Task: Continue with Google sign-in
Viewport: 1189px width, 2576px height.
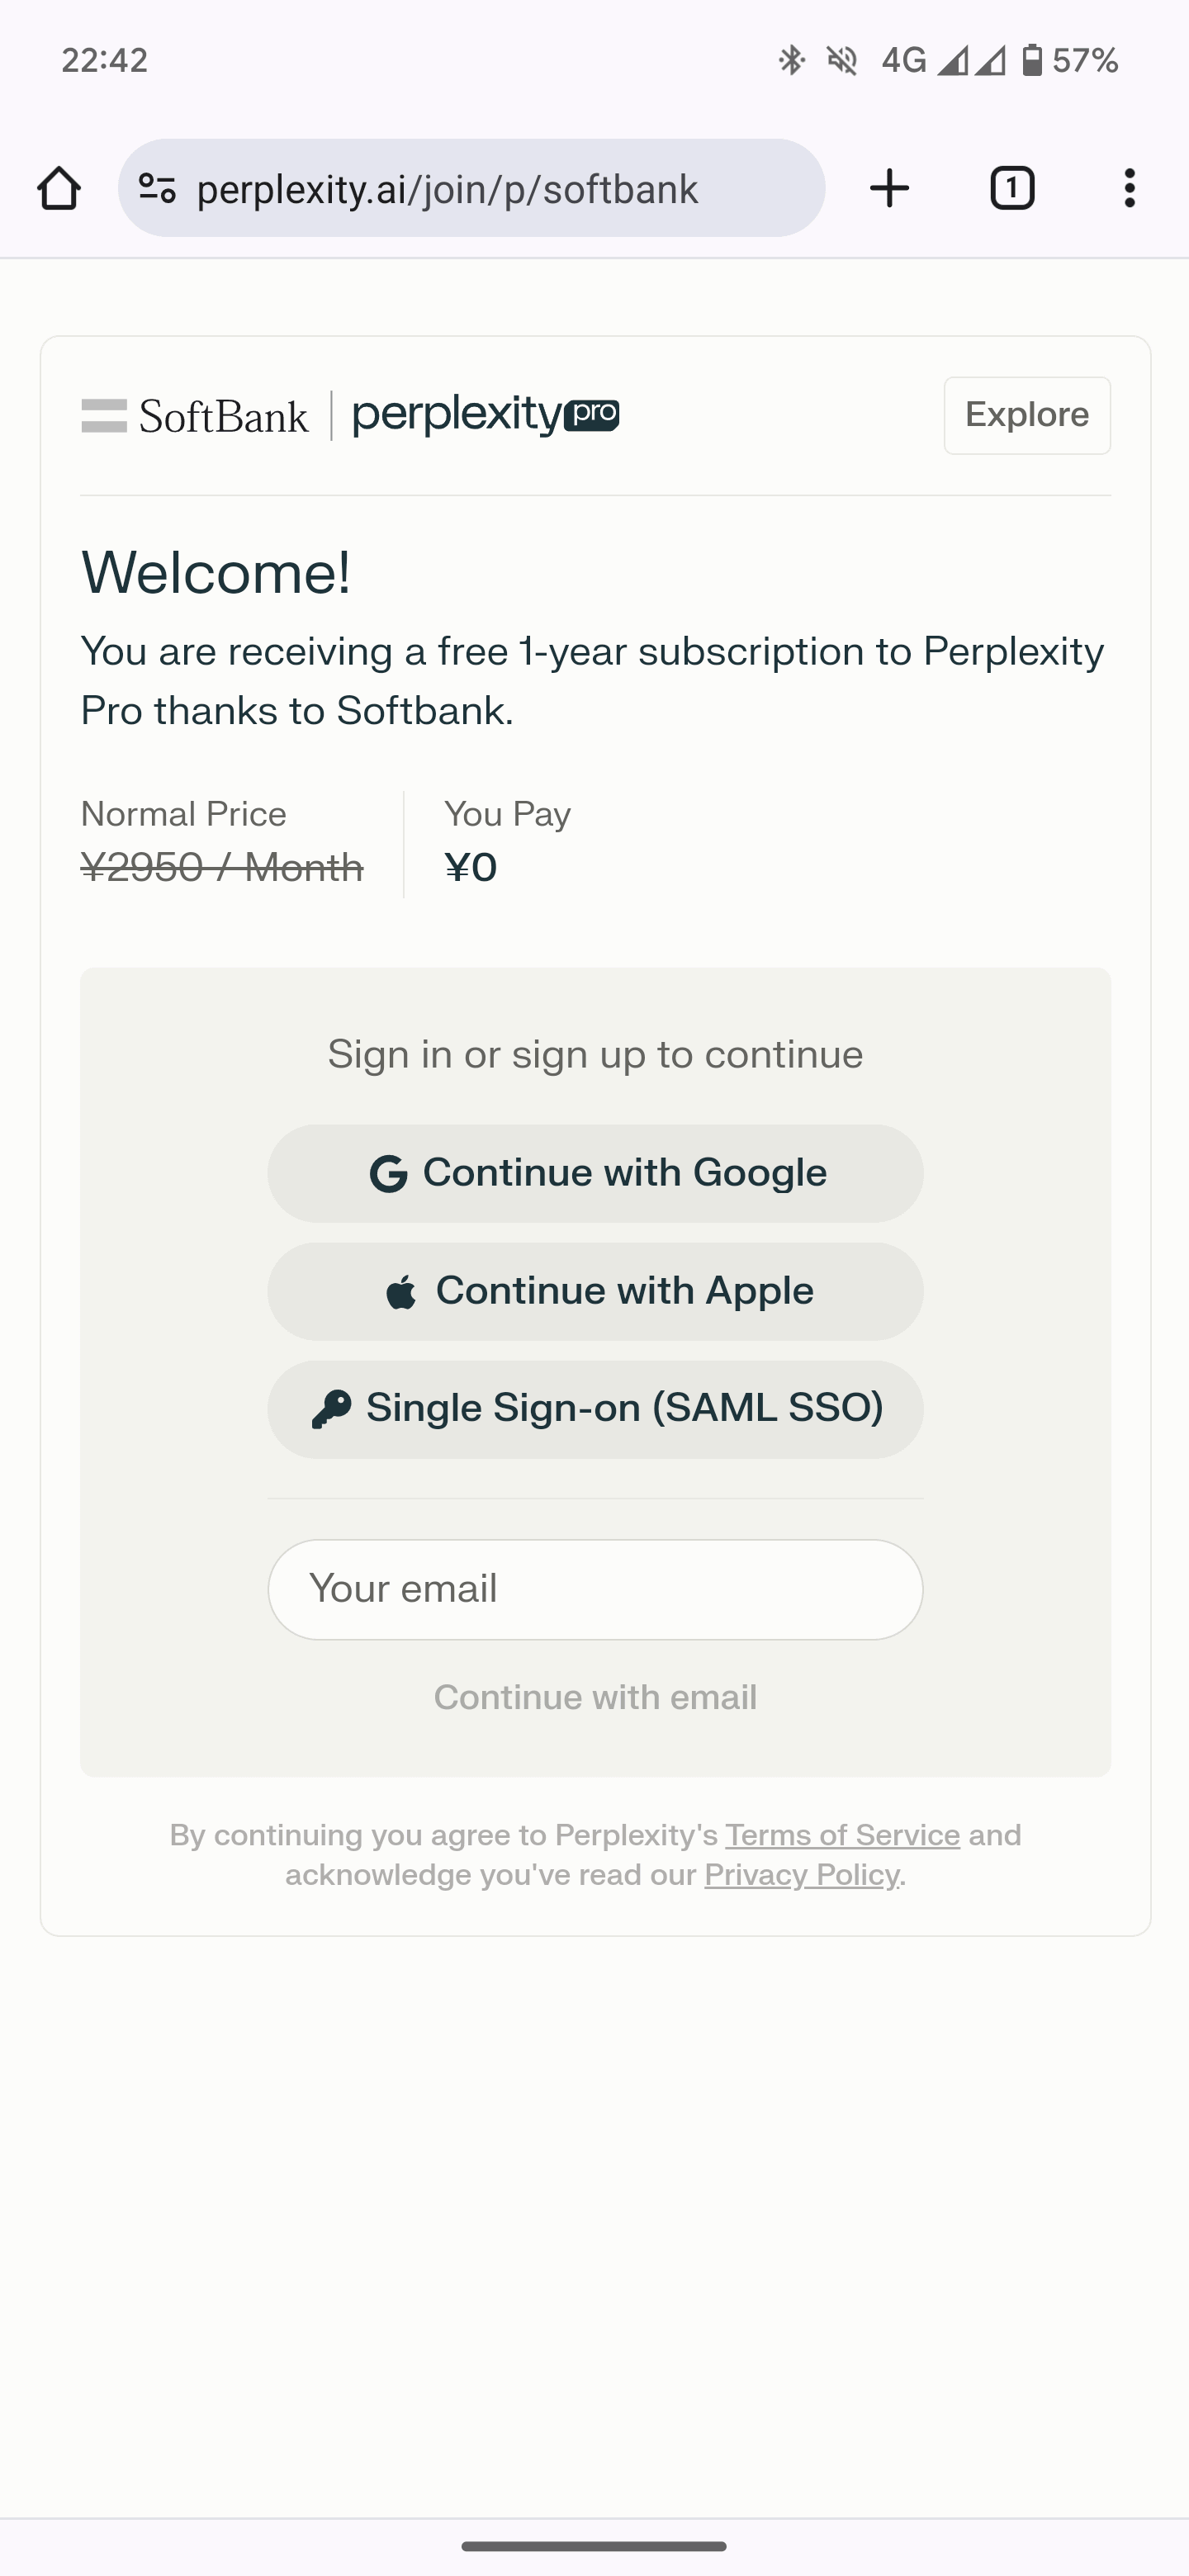Action: (595, 1173)
